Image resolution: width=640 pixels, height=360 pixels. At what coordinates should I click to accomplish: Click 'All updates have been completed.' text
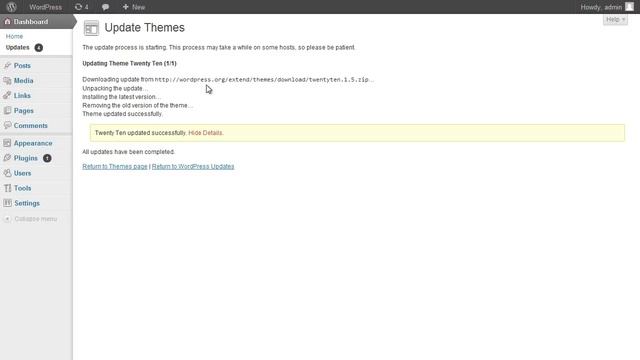129,152
